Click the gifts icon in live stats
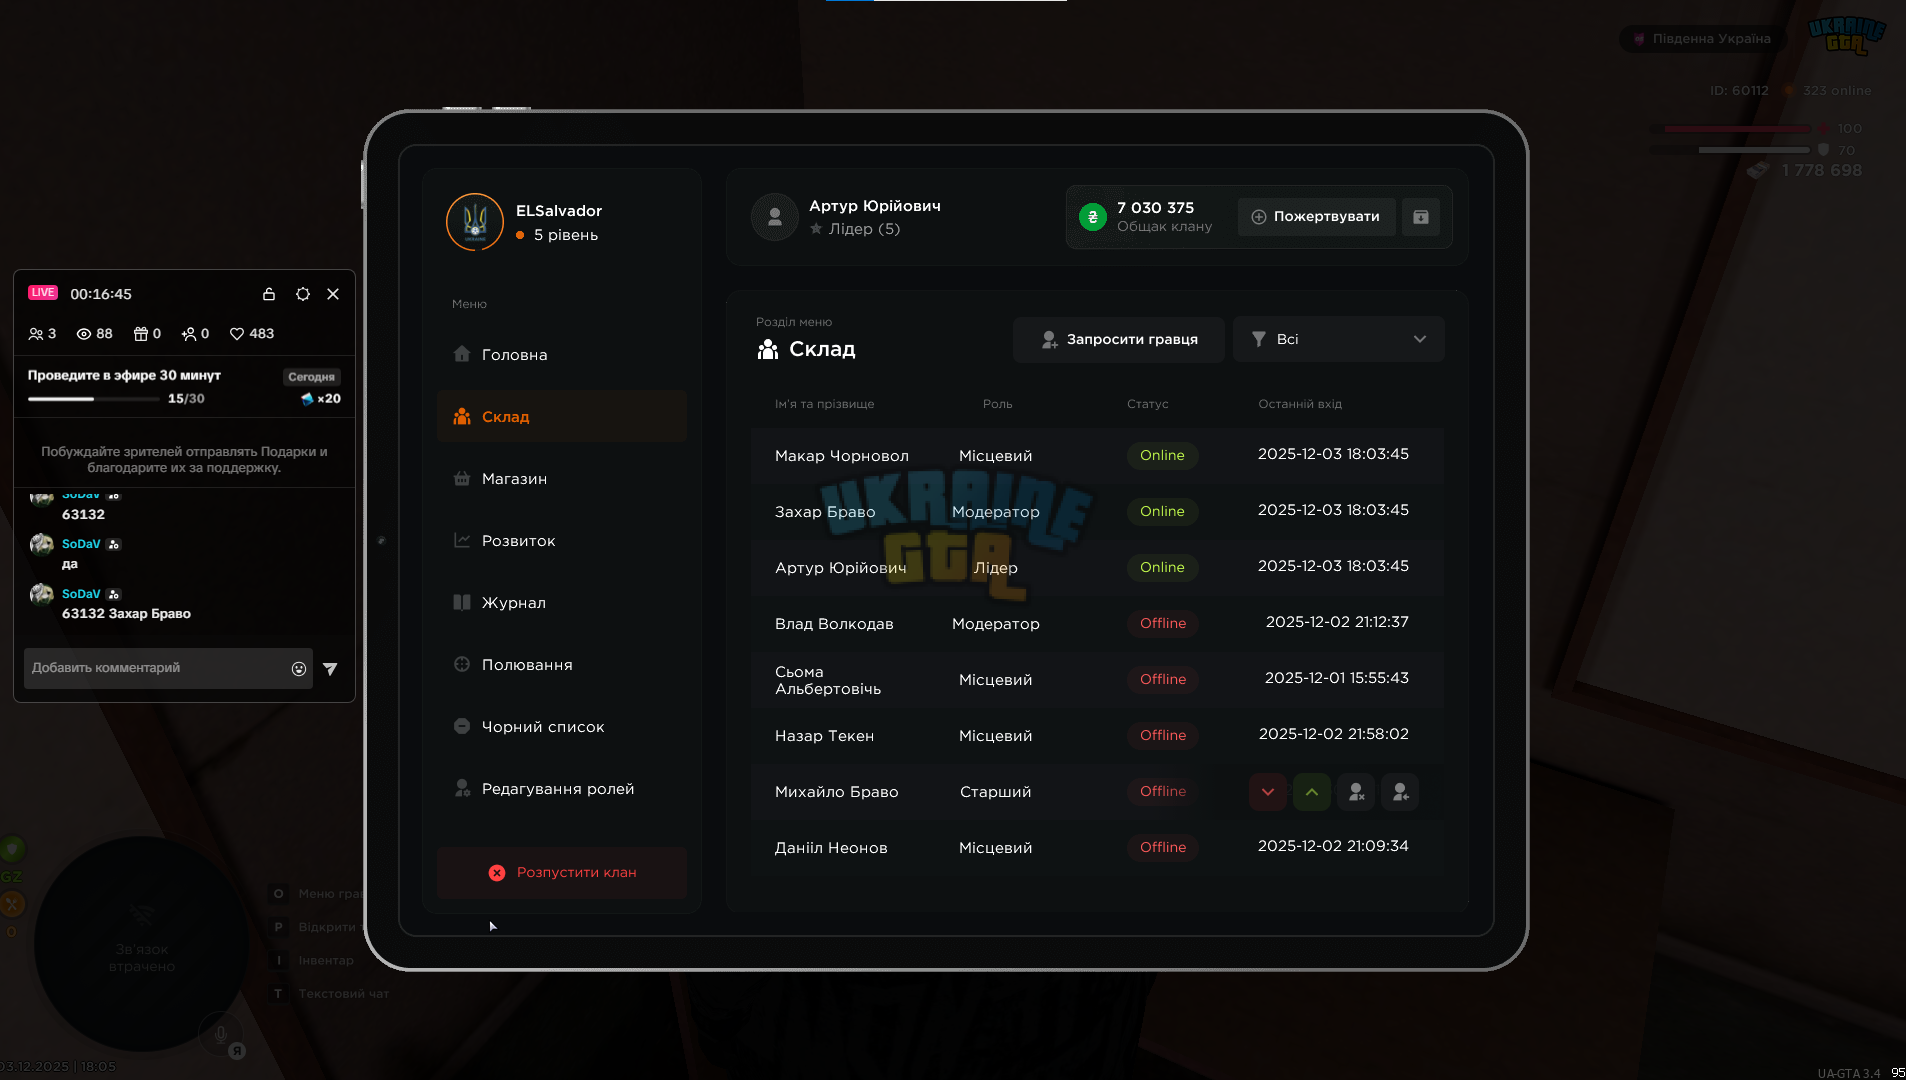 coord(141,334)
